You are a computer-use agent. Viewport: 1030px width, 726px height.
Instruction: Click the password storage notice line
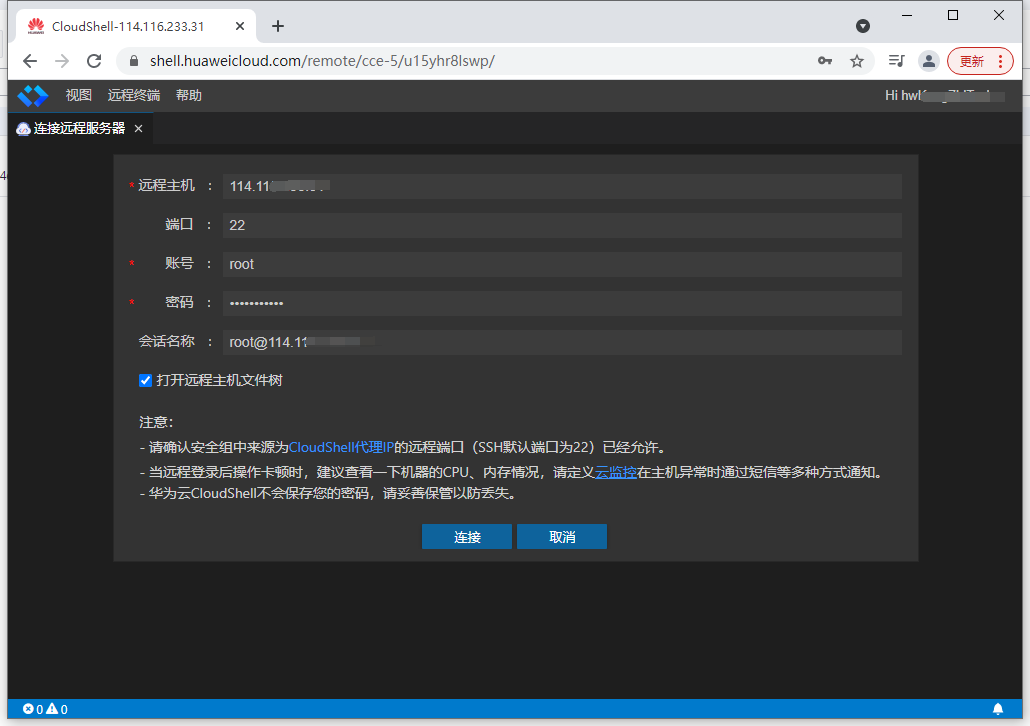coord(330,493)
